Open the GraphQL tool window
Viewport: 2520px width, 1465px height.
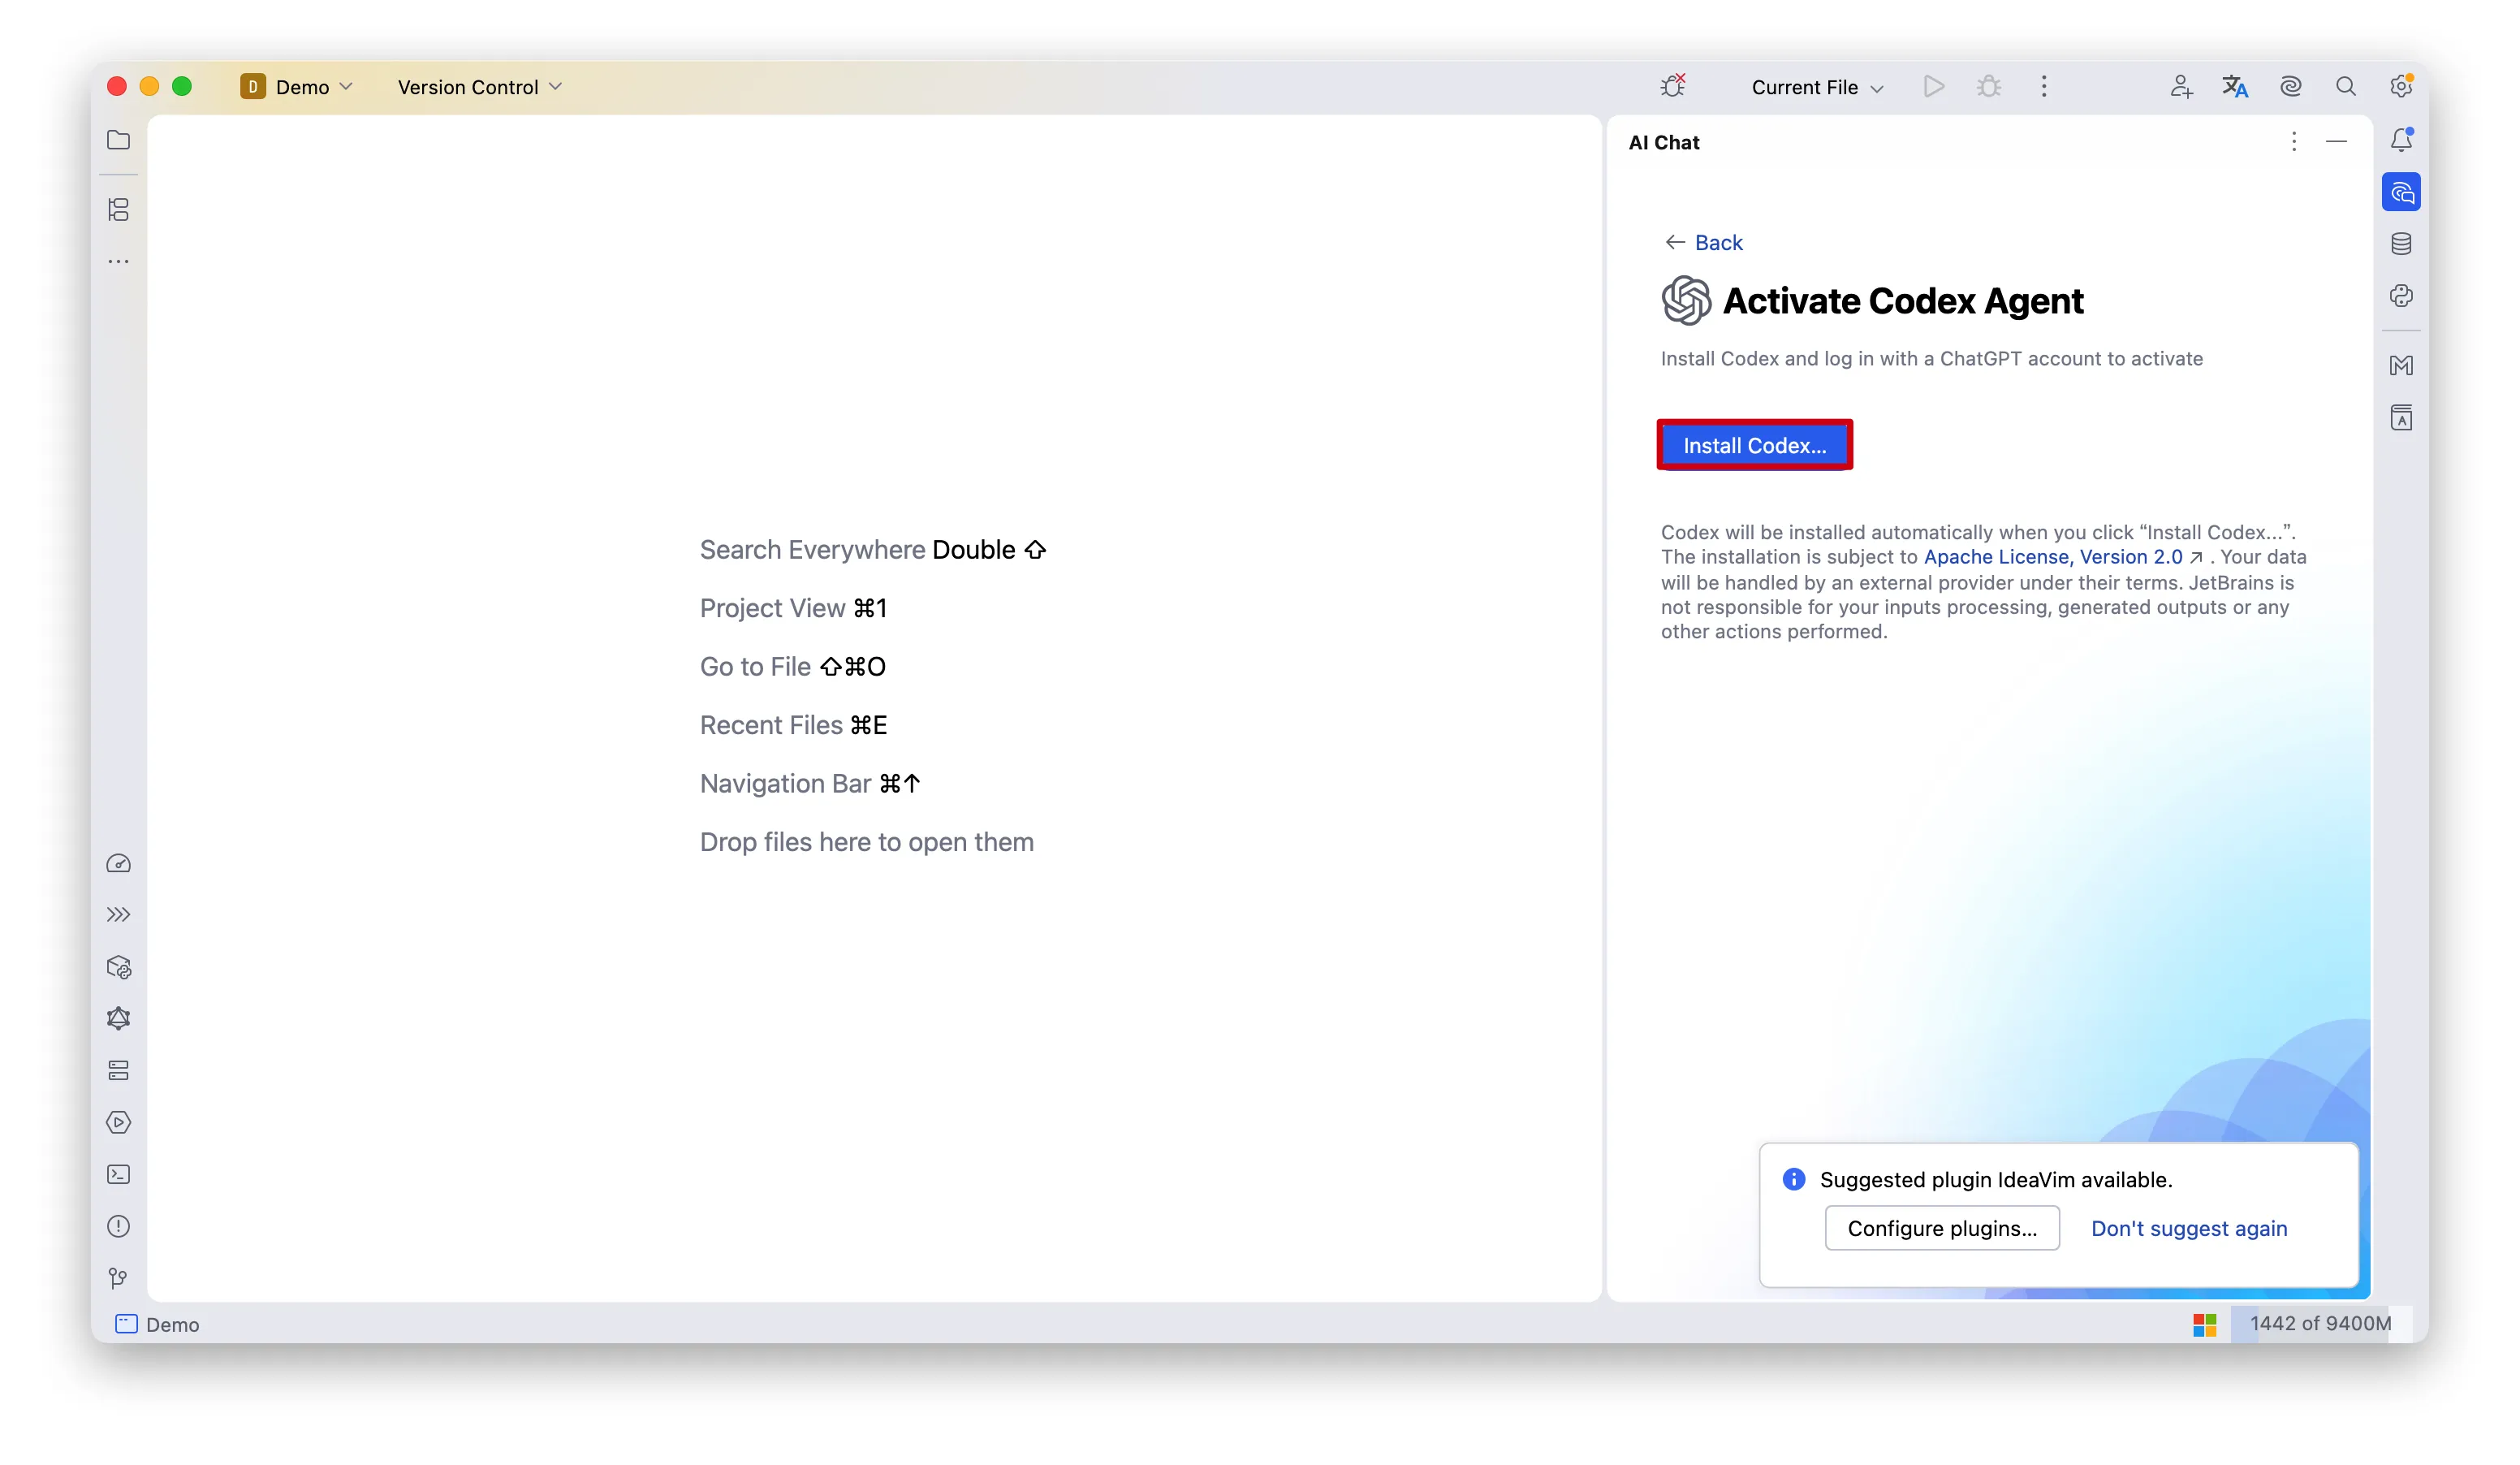tap(118, 1018)
